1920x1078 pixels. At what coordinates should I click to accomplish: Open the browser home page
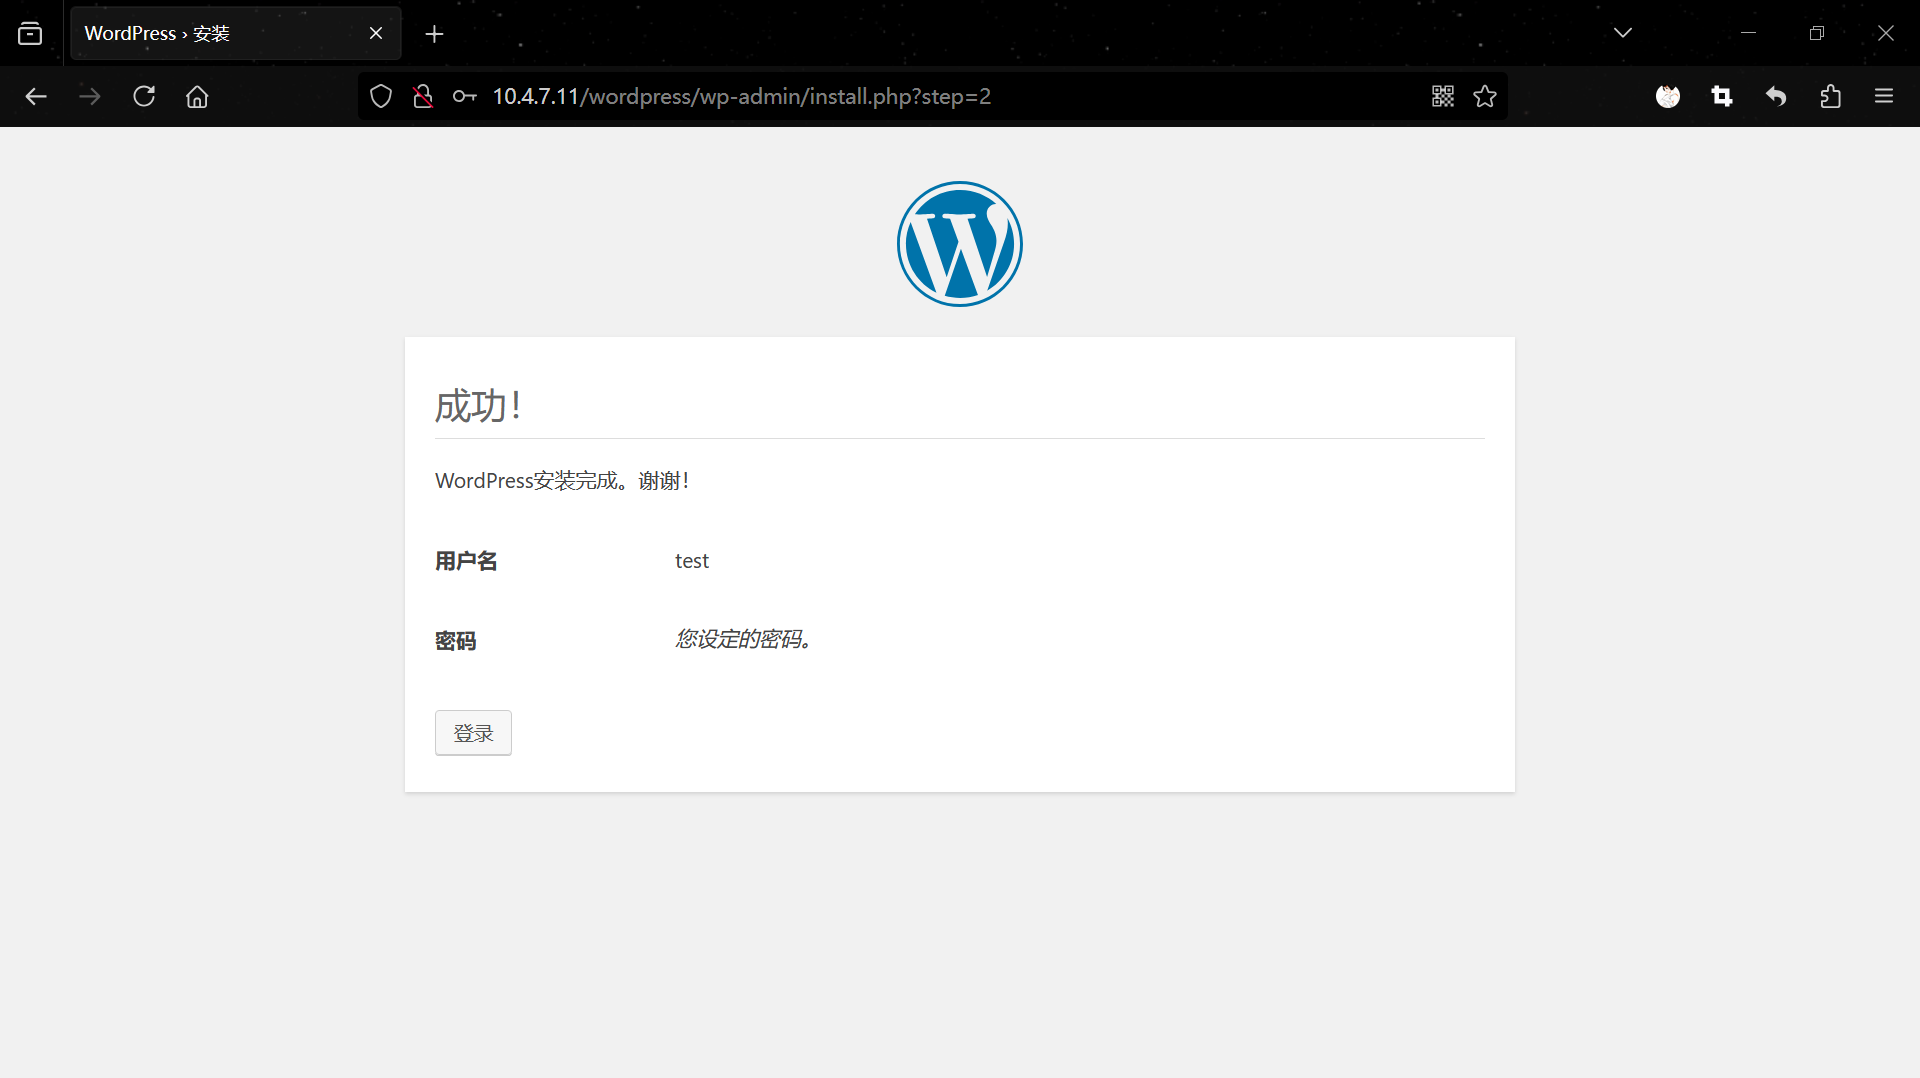197,96
